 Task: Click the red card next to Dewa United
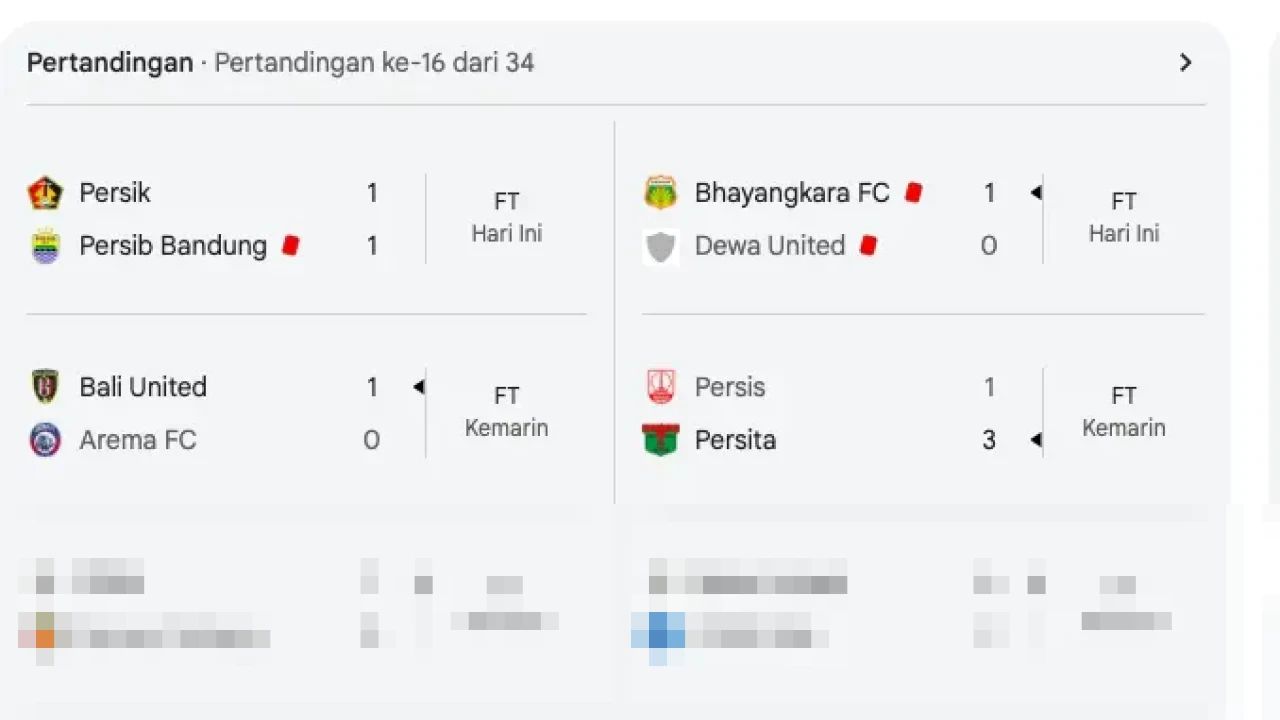[868, 244]
